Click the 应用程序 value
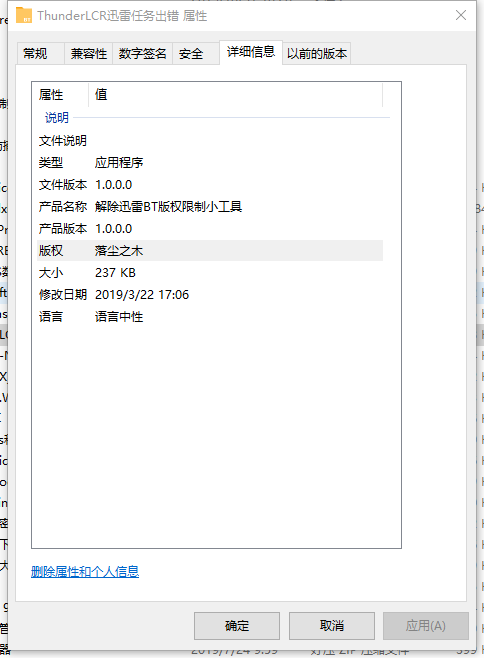 pyautogui.click(x=119, y=162)
